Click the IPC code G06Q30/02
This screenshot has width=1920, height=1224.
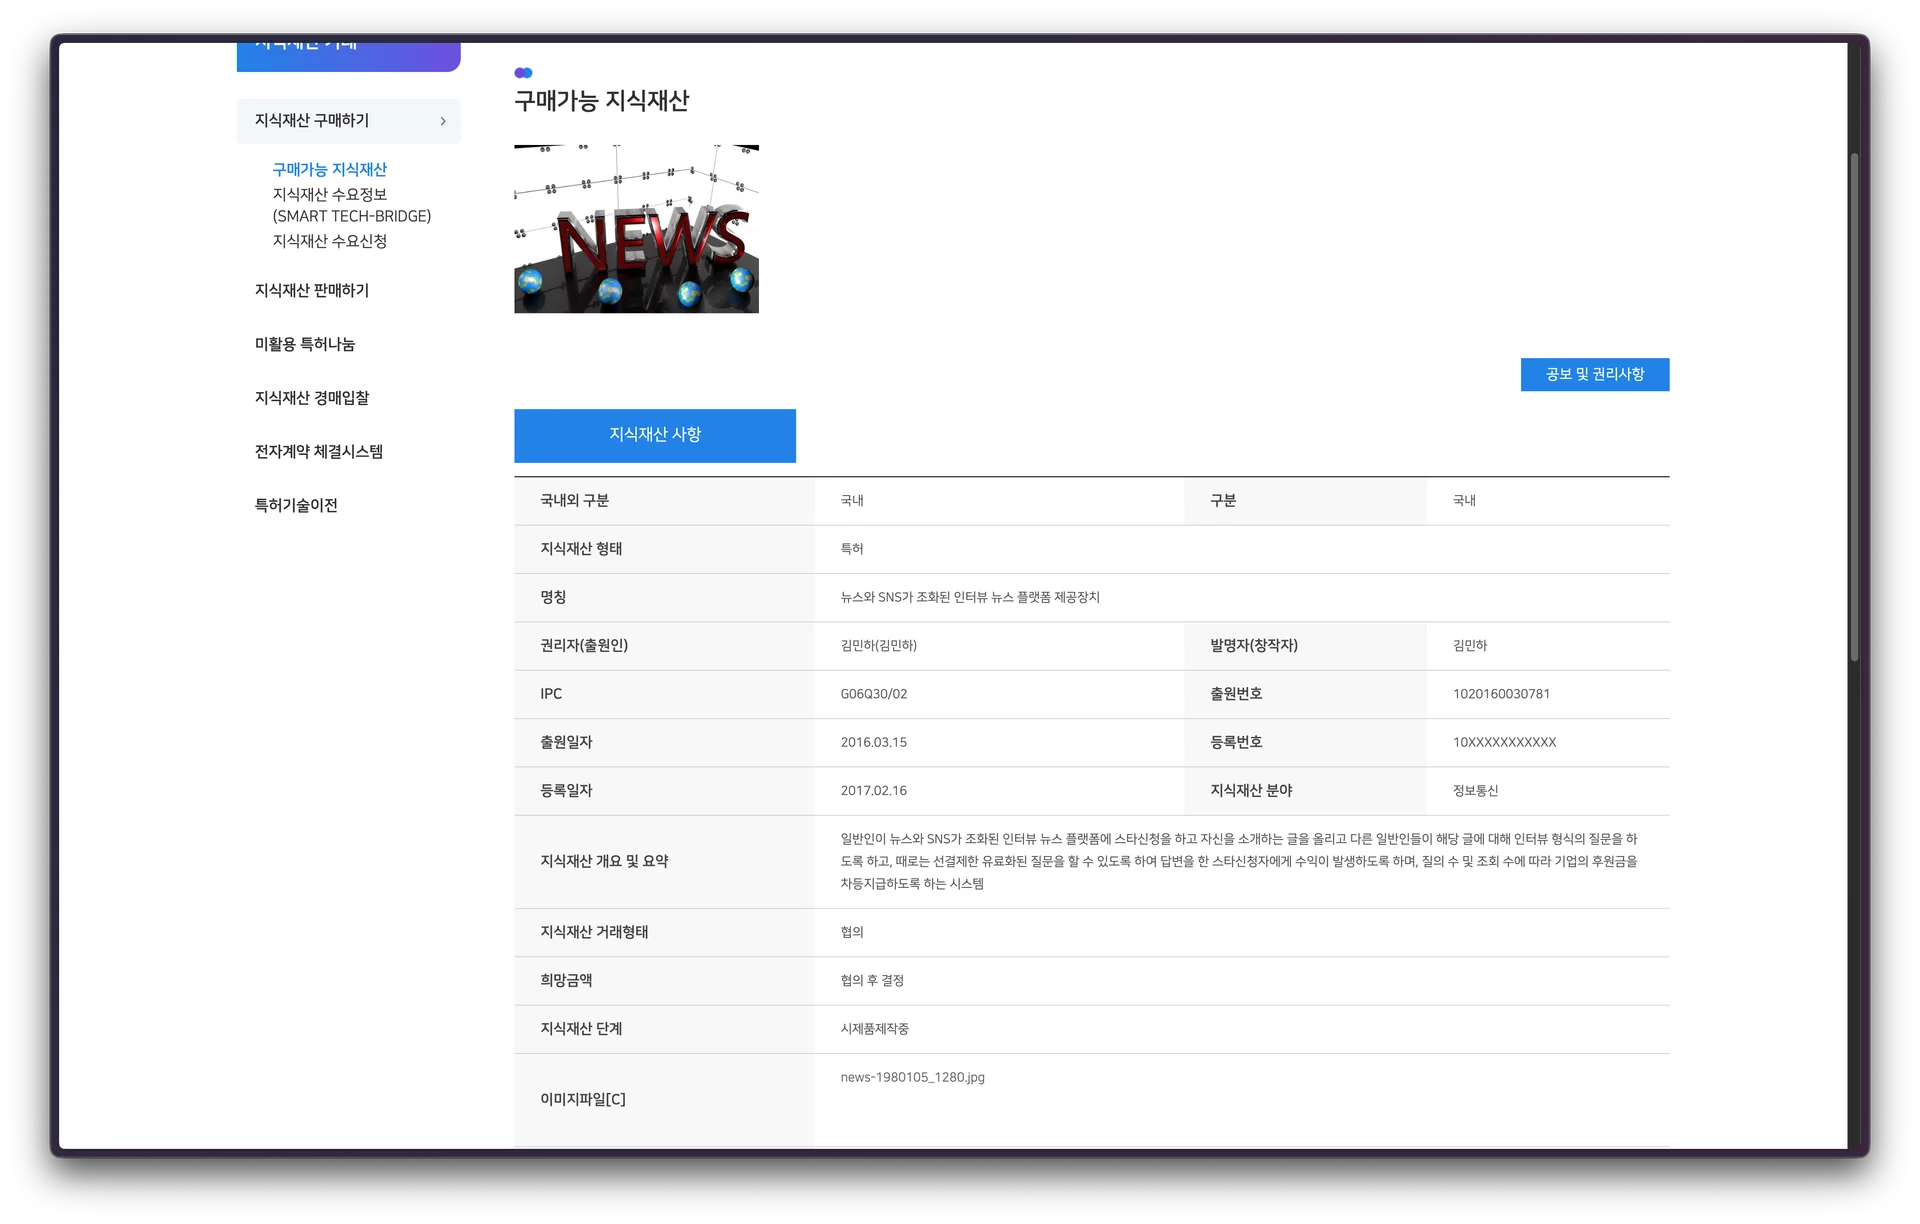[x=873, y=694]
